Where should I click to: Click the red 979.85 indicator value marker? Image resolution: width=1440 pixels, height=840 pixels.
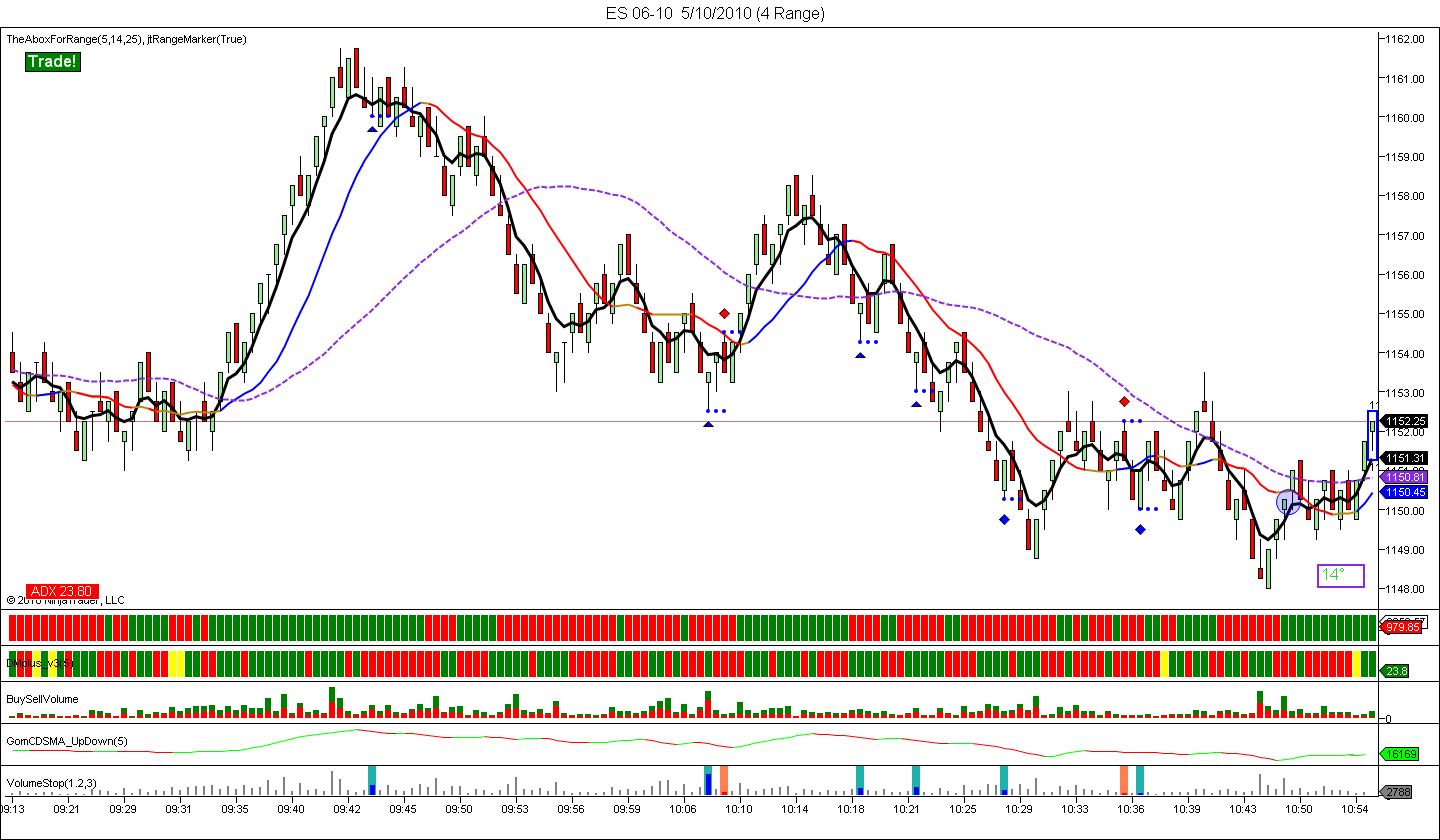coord(1403,627)
